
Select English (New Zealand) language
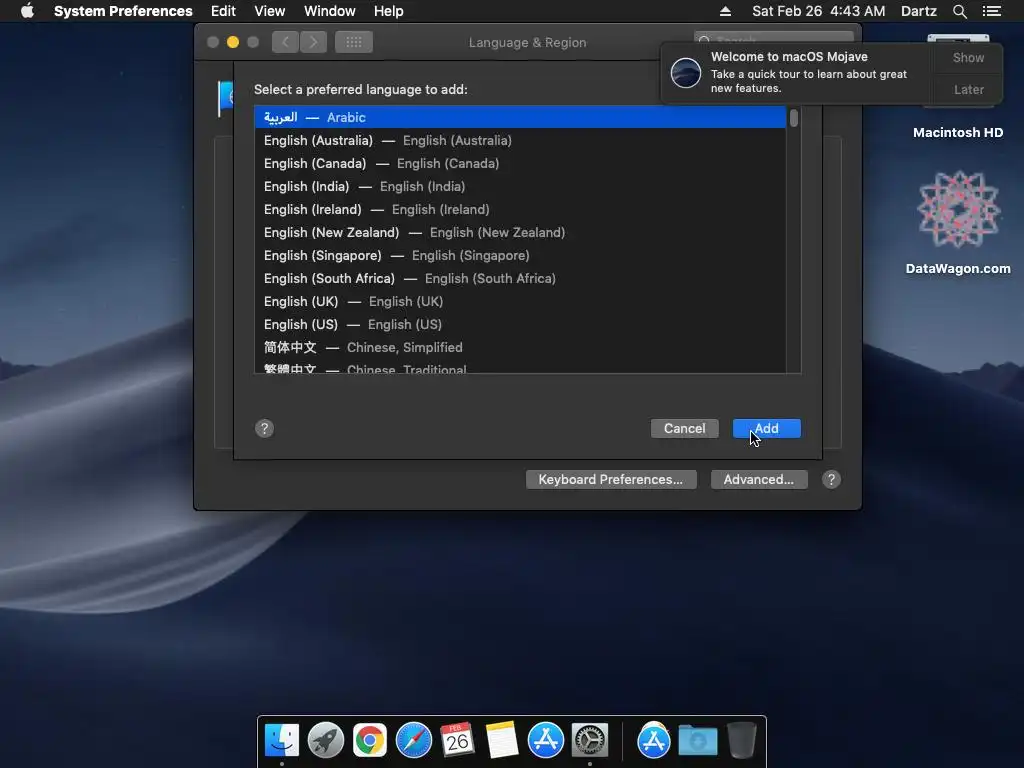point(520,232)
